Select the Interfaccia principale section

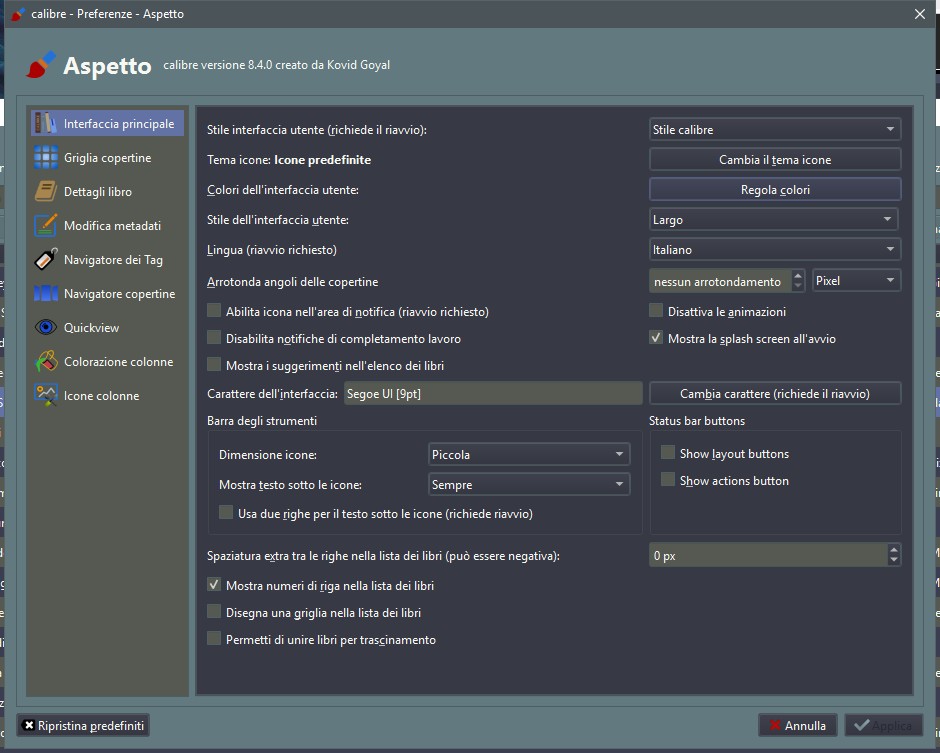(x=107, y=124)
